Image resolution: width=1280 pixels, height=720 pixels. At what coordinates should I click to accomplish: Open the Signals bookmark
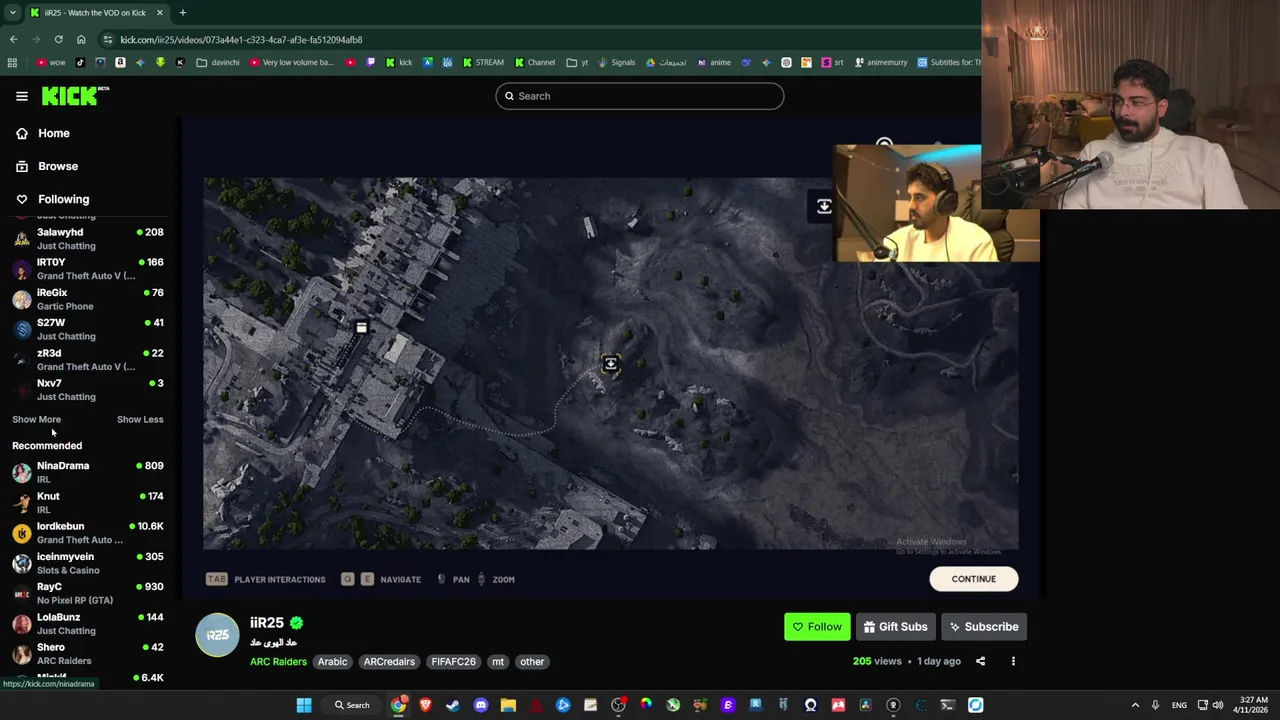click(617, 62)
